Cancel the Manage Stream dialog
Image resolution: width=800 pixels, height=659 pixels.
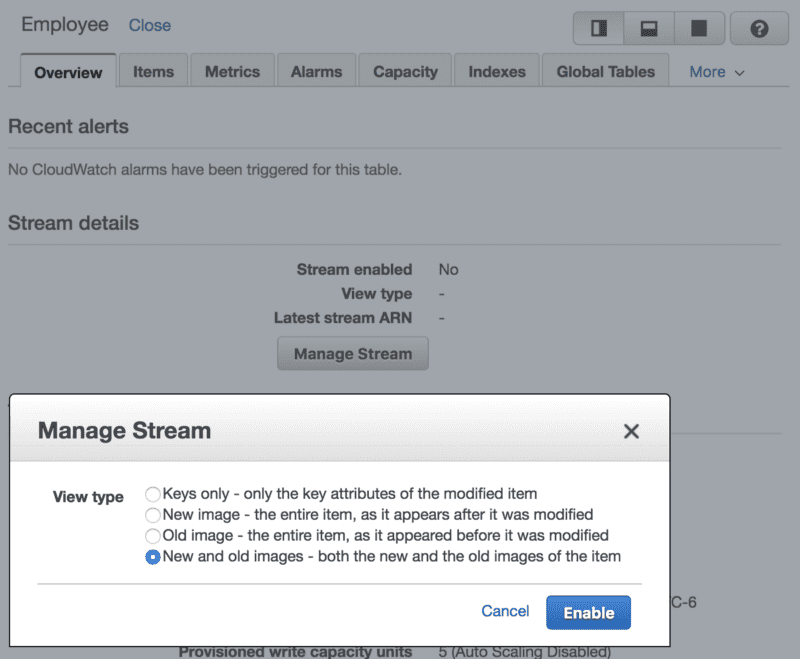point(505,611)
